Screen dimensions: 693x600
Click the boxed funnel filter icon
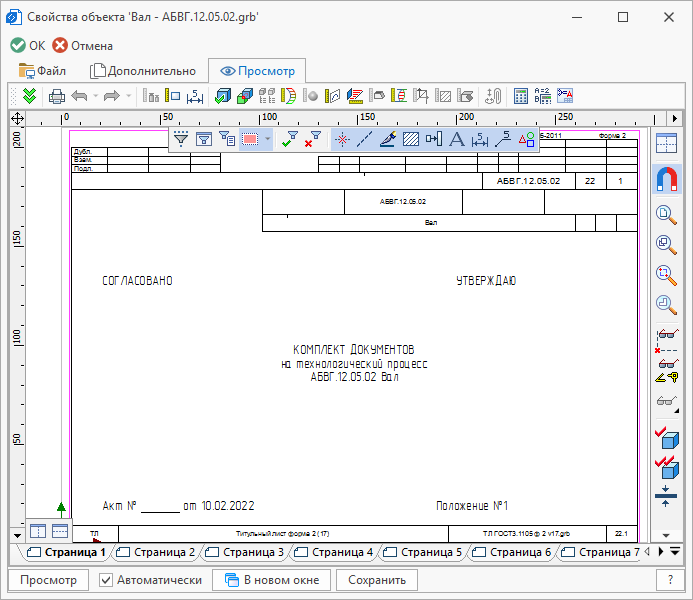point(204,139)
